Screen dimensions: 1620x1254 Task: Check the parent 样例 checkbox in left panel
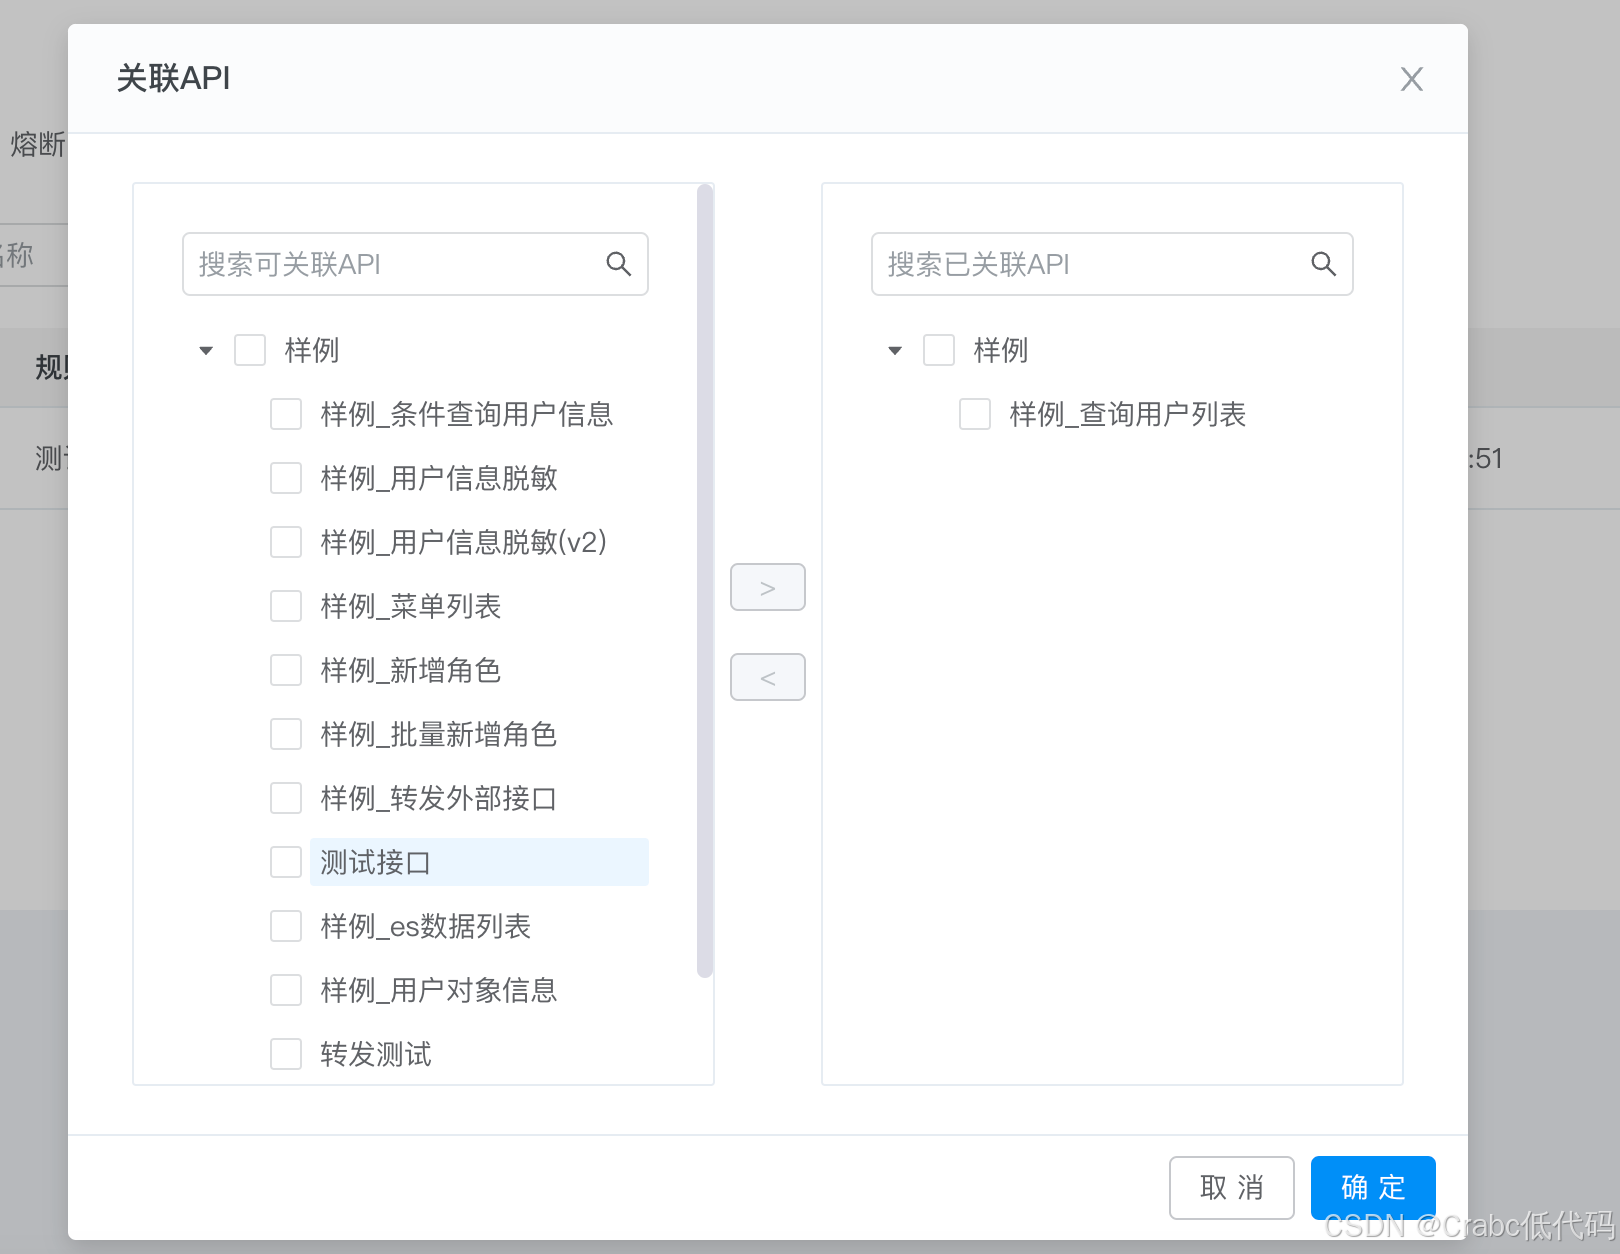click(x=250, y=349)
